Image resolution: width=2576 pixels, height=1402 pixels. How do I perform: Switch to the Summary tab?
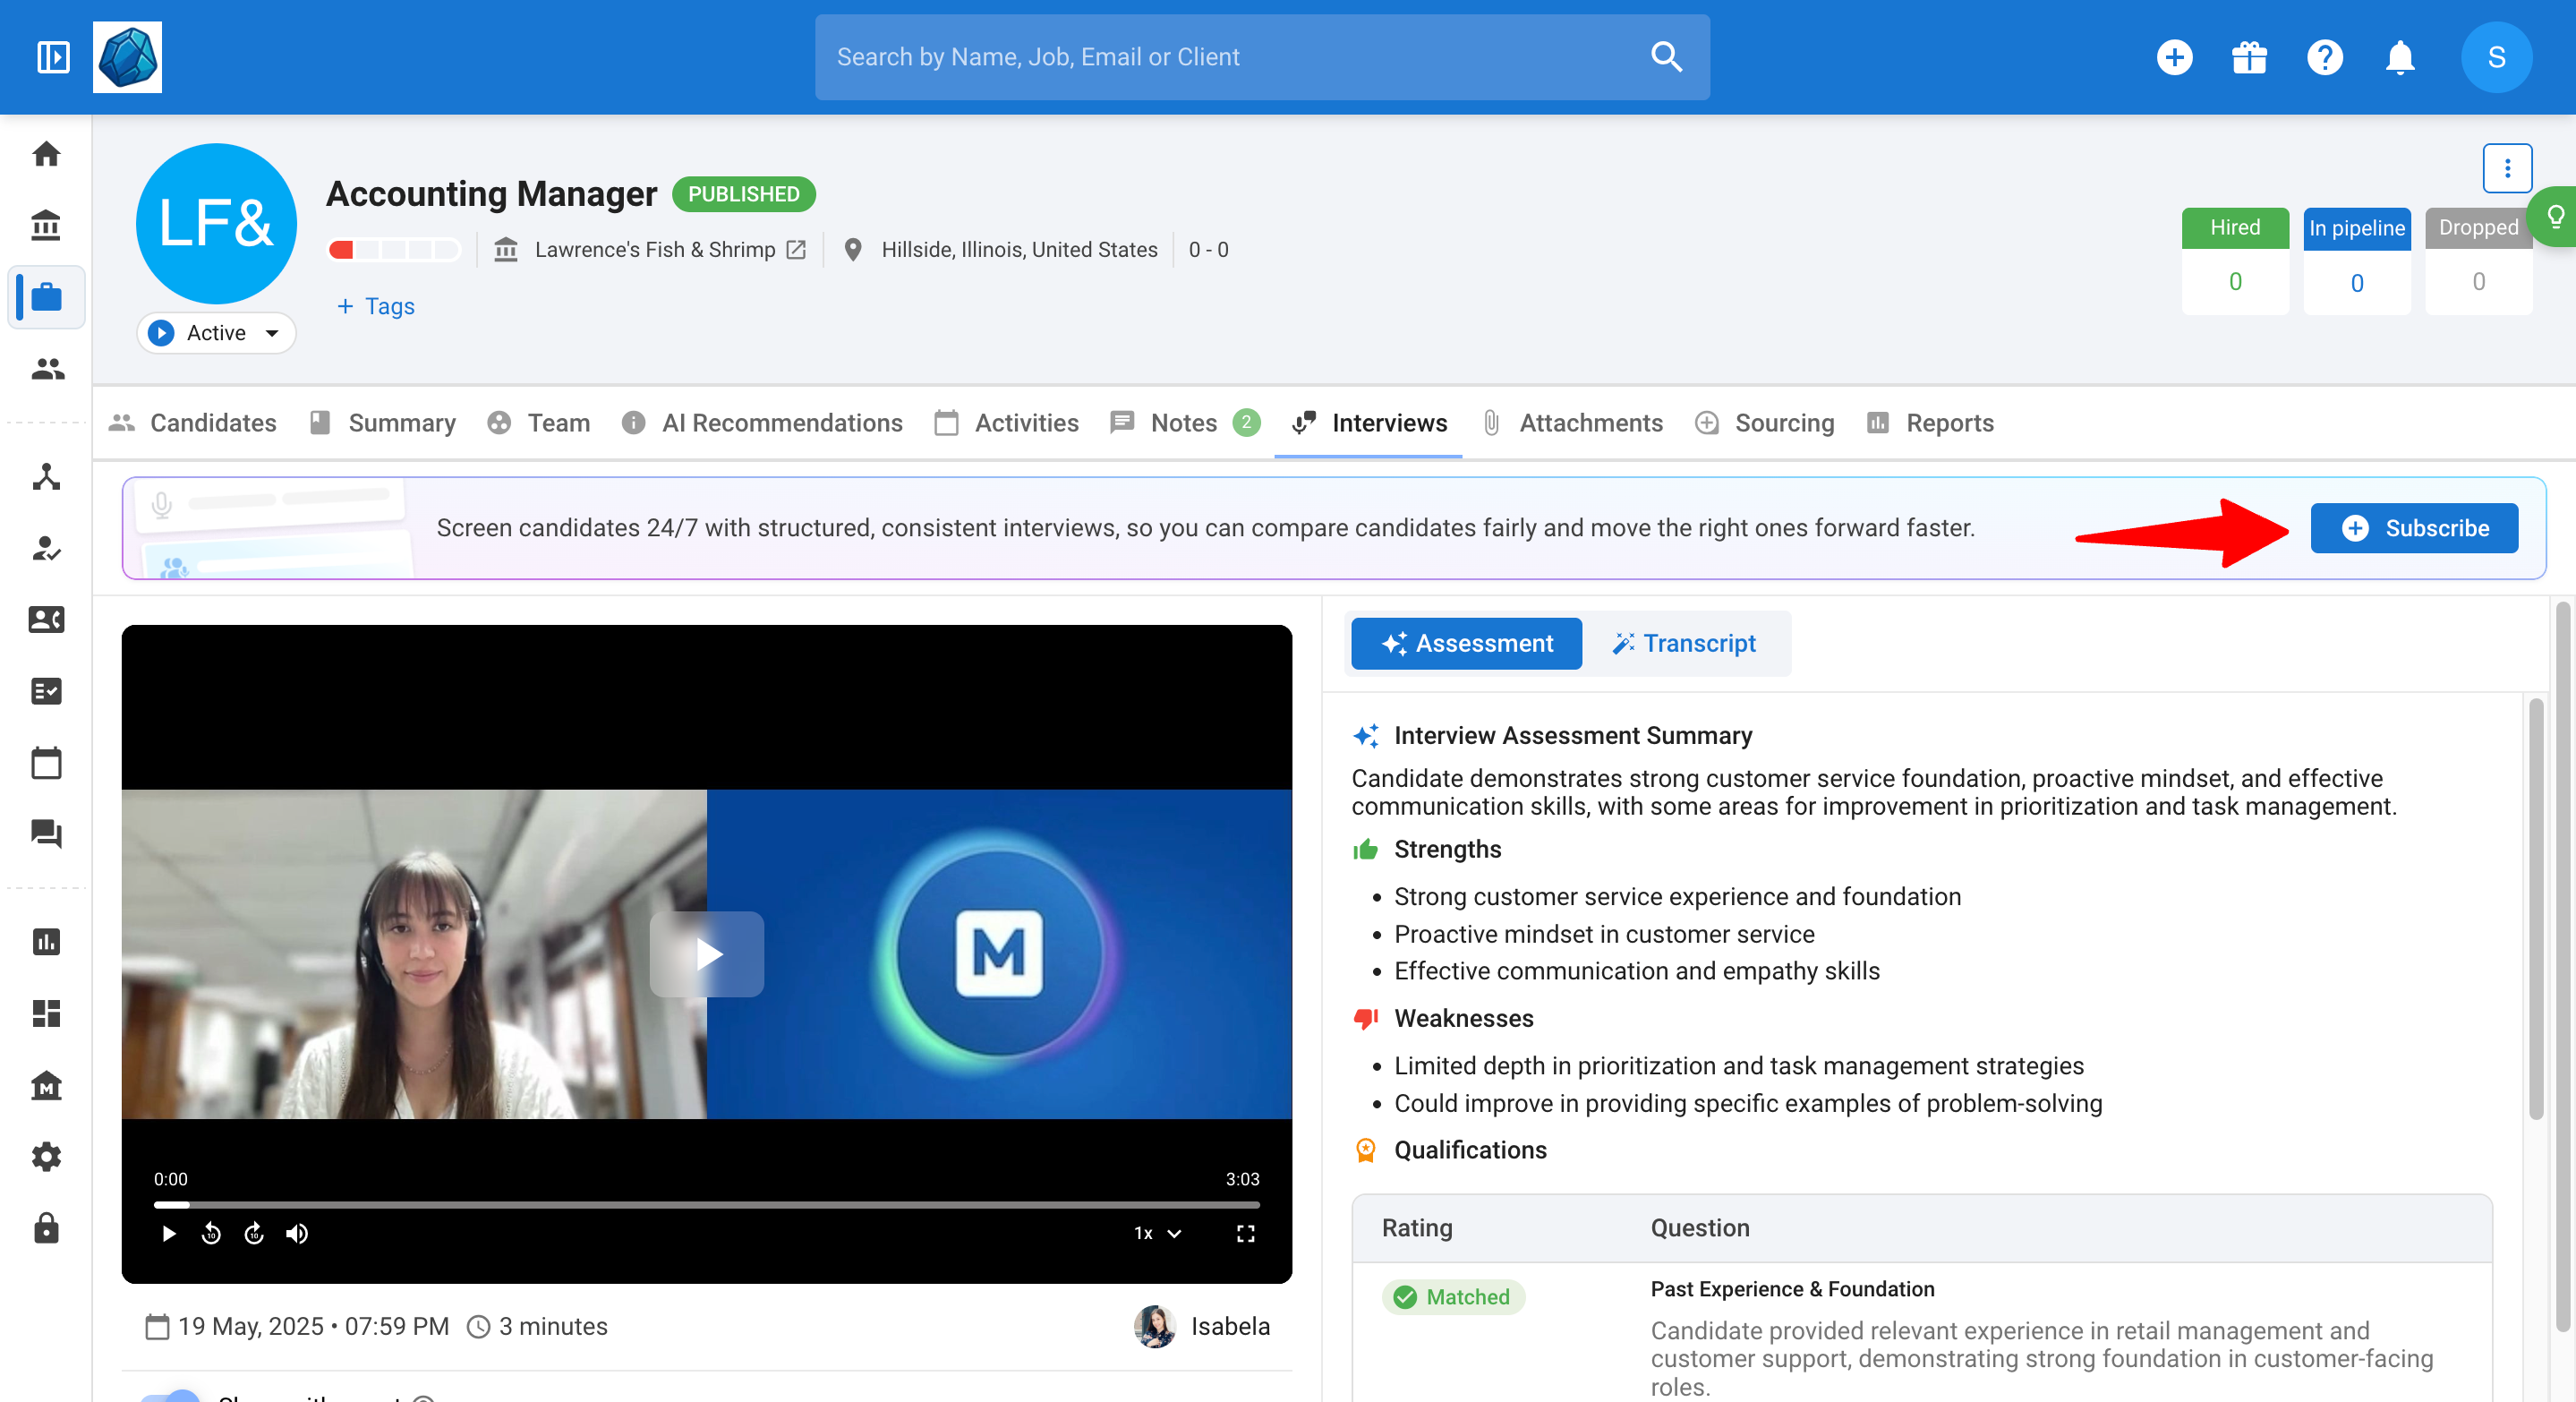pos(383,423)
